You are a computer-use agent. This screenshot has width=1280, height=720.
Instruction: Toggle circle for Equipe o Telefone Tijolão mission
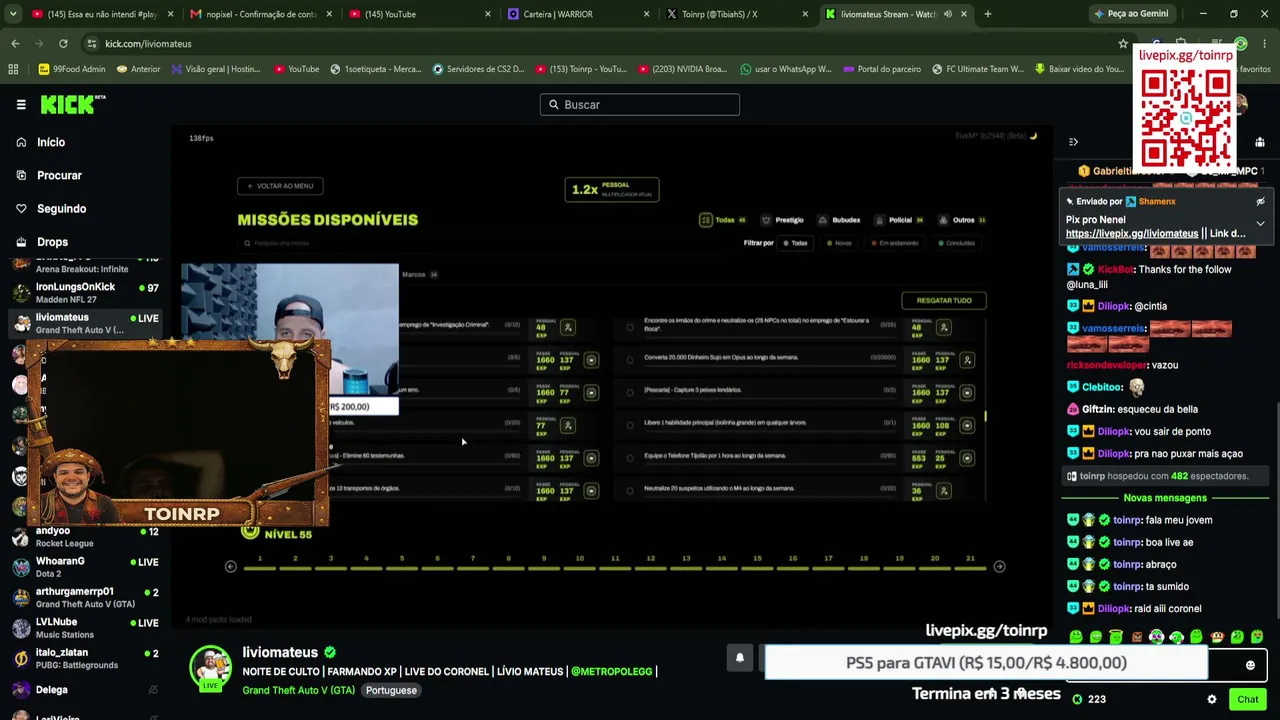630,458
